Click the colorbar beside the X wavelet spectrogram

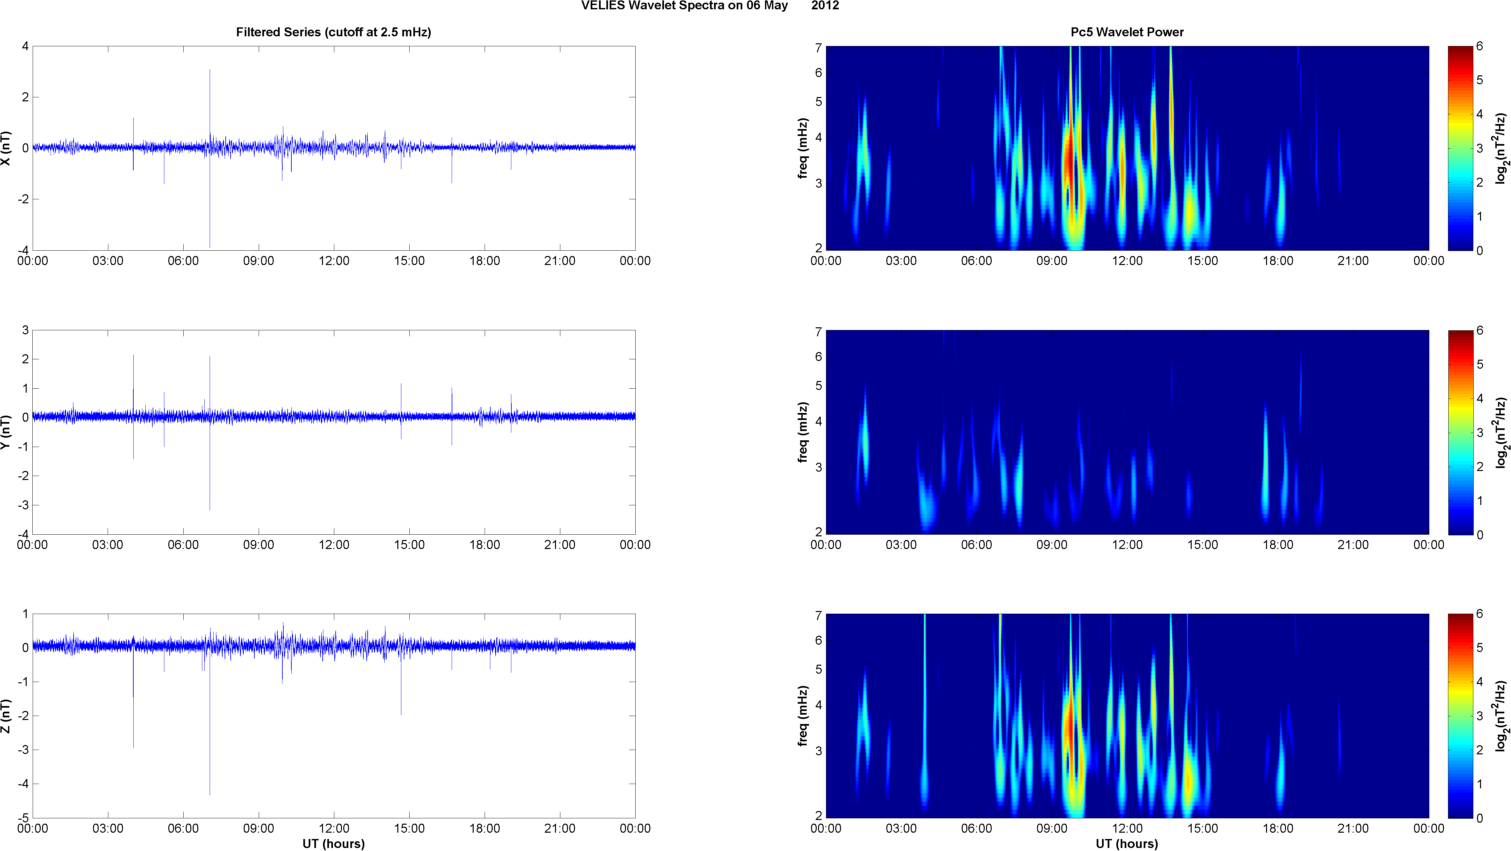click(x=1460, y=148)
